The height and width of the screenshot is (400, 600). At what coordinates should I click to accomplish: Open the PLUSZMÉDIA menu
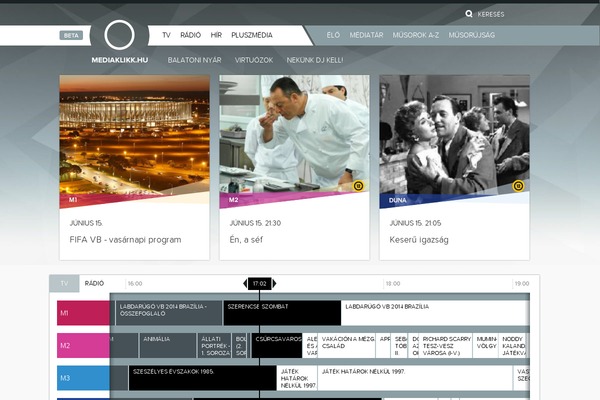pos(252,35)
